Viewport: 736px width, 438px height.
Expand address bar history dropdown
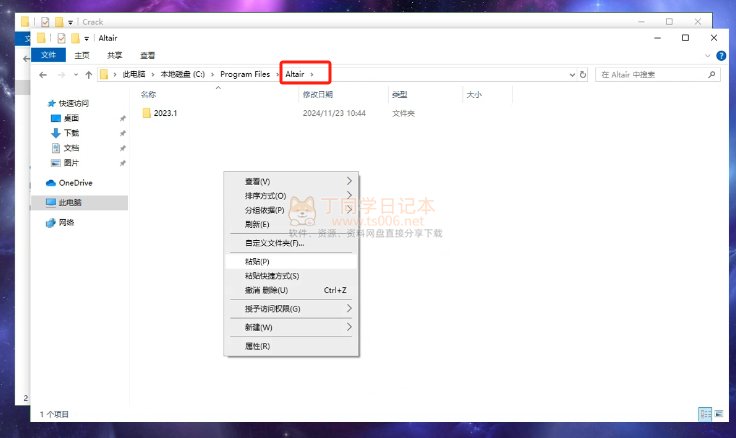point(572,75)
